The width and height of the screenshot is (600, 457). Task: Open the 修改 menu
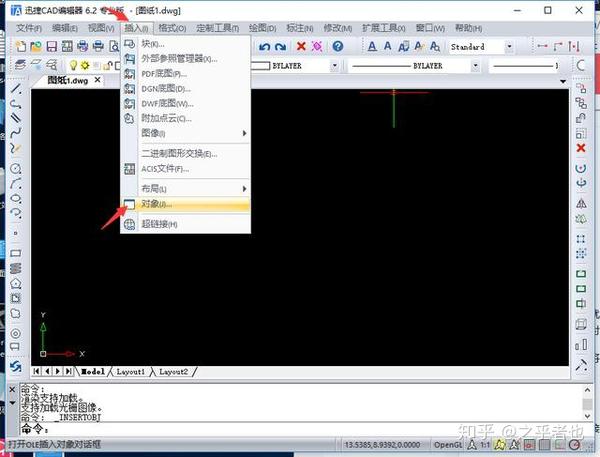pos(338,28)
